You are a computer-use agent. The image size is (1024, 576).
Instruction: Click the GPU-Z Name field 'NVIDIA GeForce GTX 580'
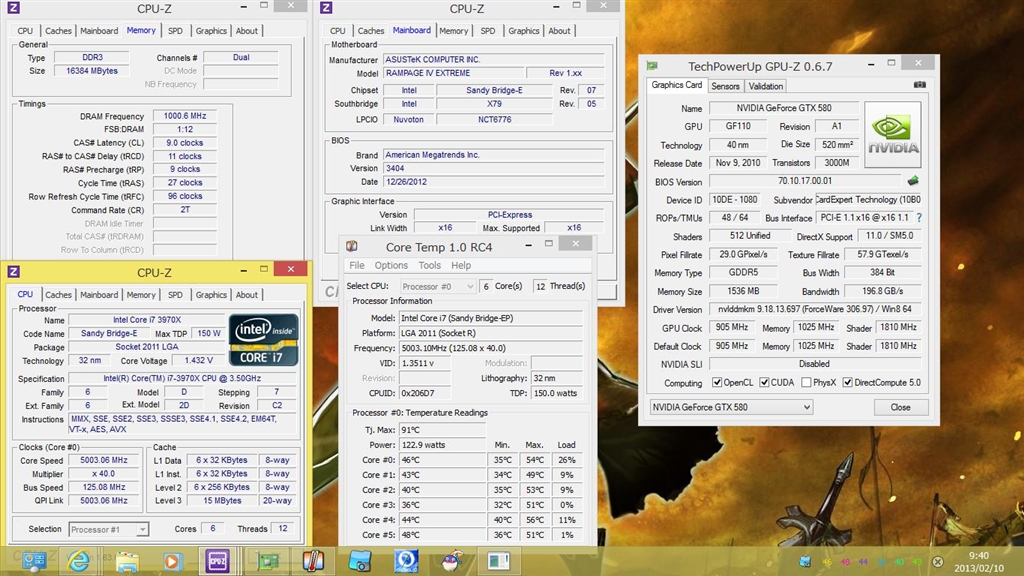pyautogui.click(x=784, y=108)
